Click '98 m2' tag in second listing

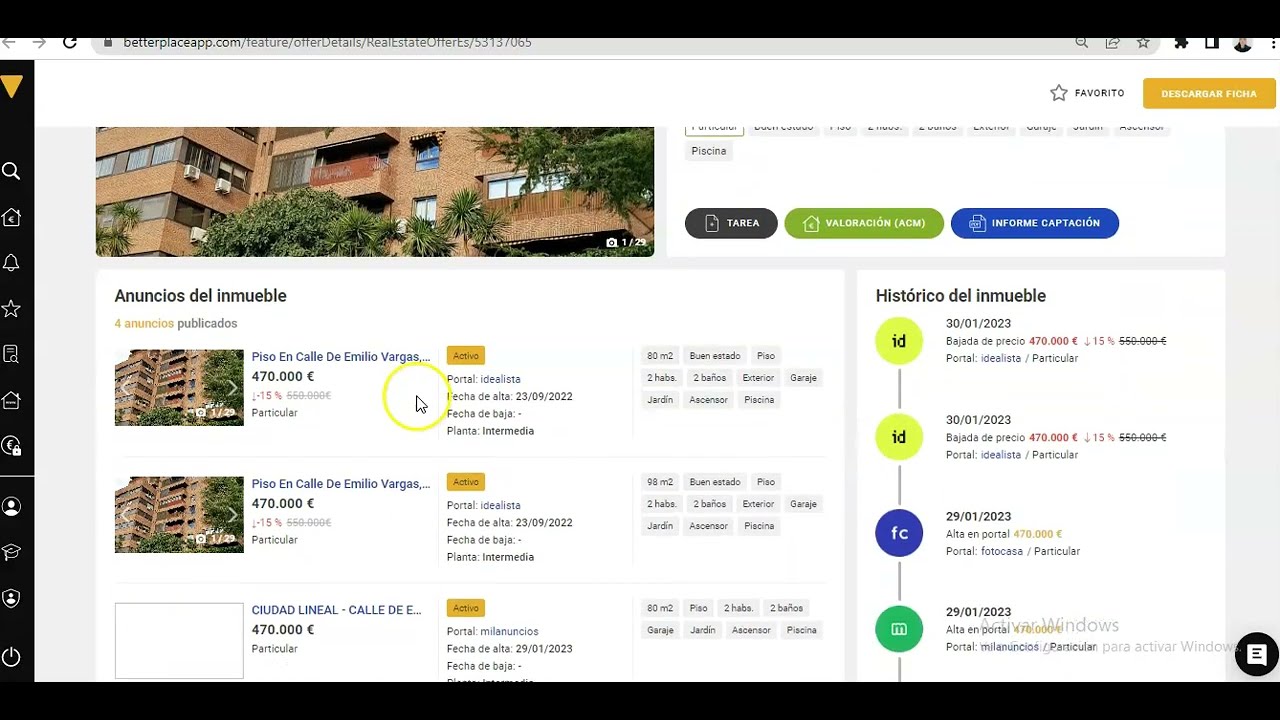point(660,482)
